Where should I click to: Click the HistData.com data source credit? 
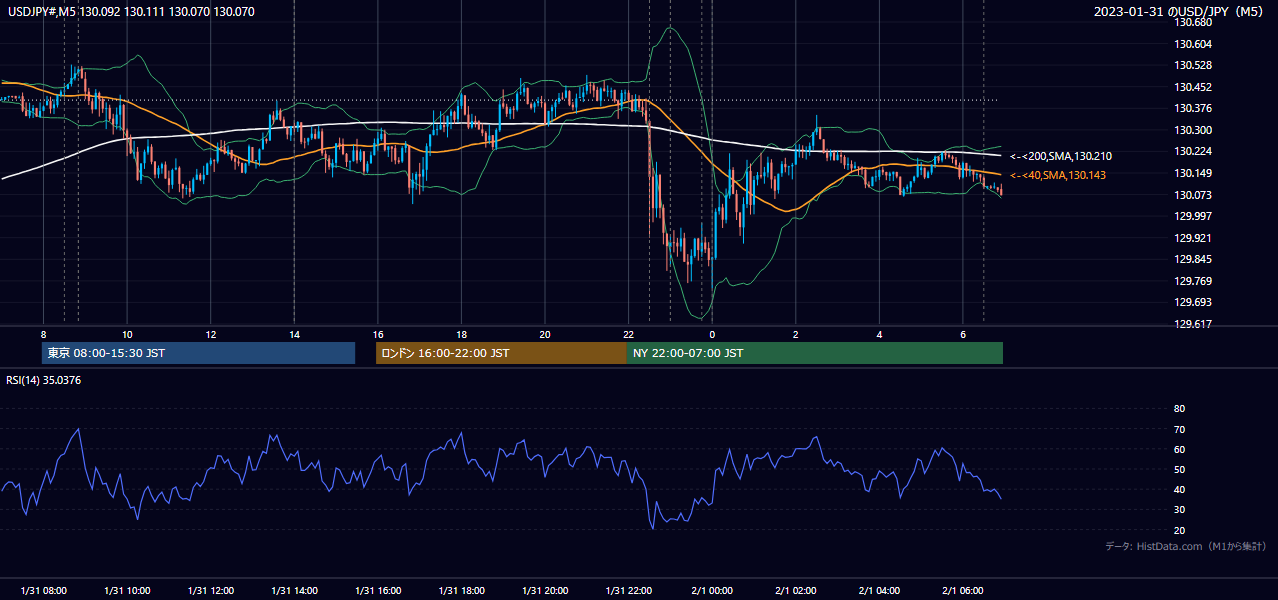coord(1186,546)
